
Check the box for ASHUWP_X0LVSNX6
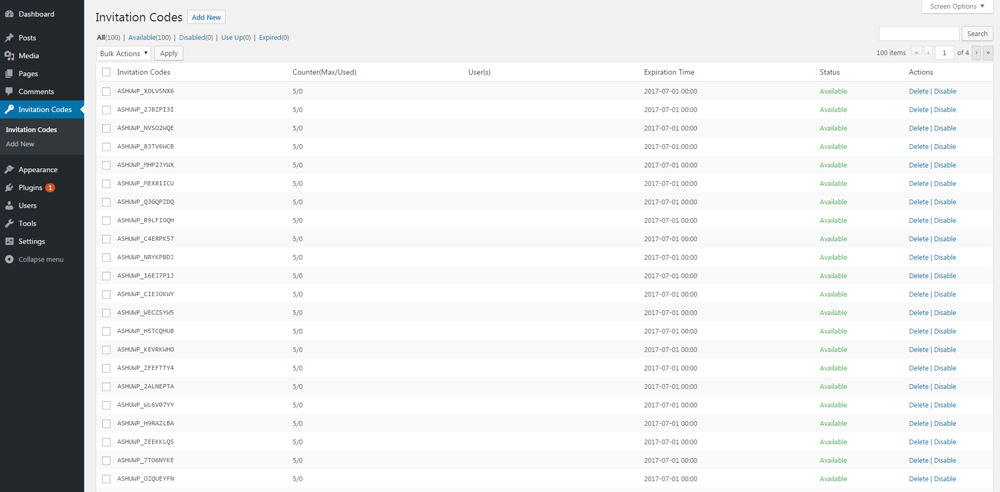pyautogui.click(x=107, y=91)
